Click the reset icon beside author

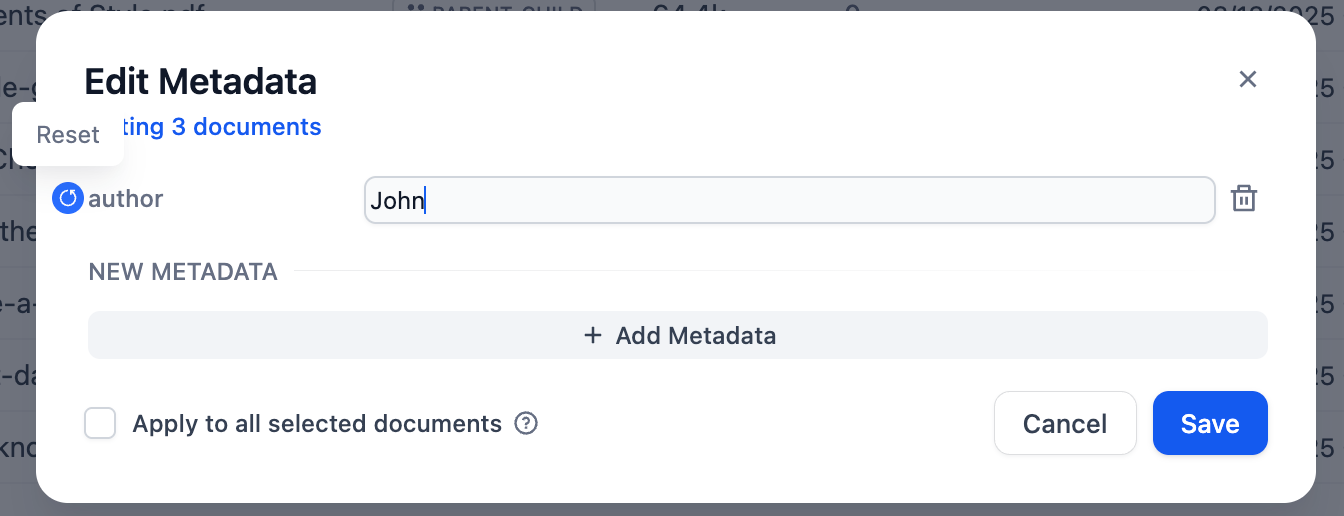68,199
